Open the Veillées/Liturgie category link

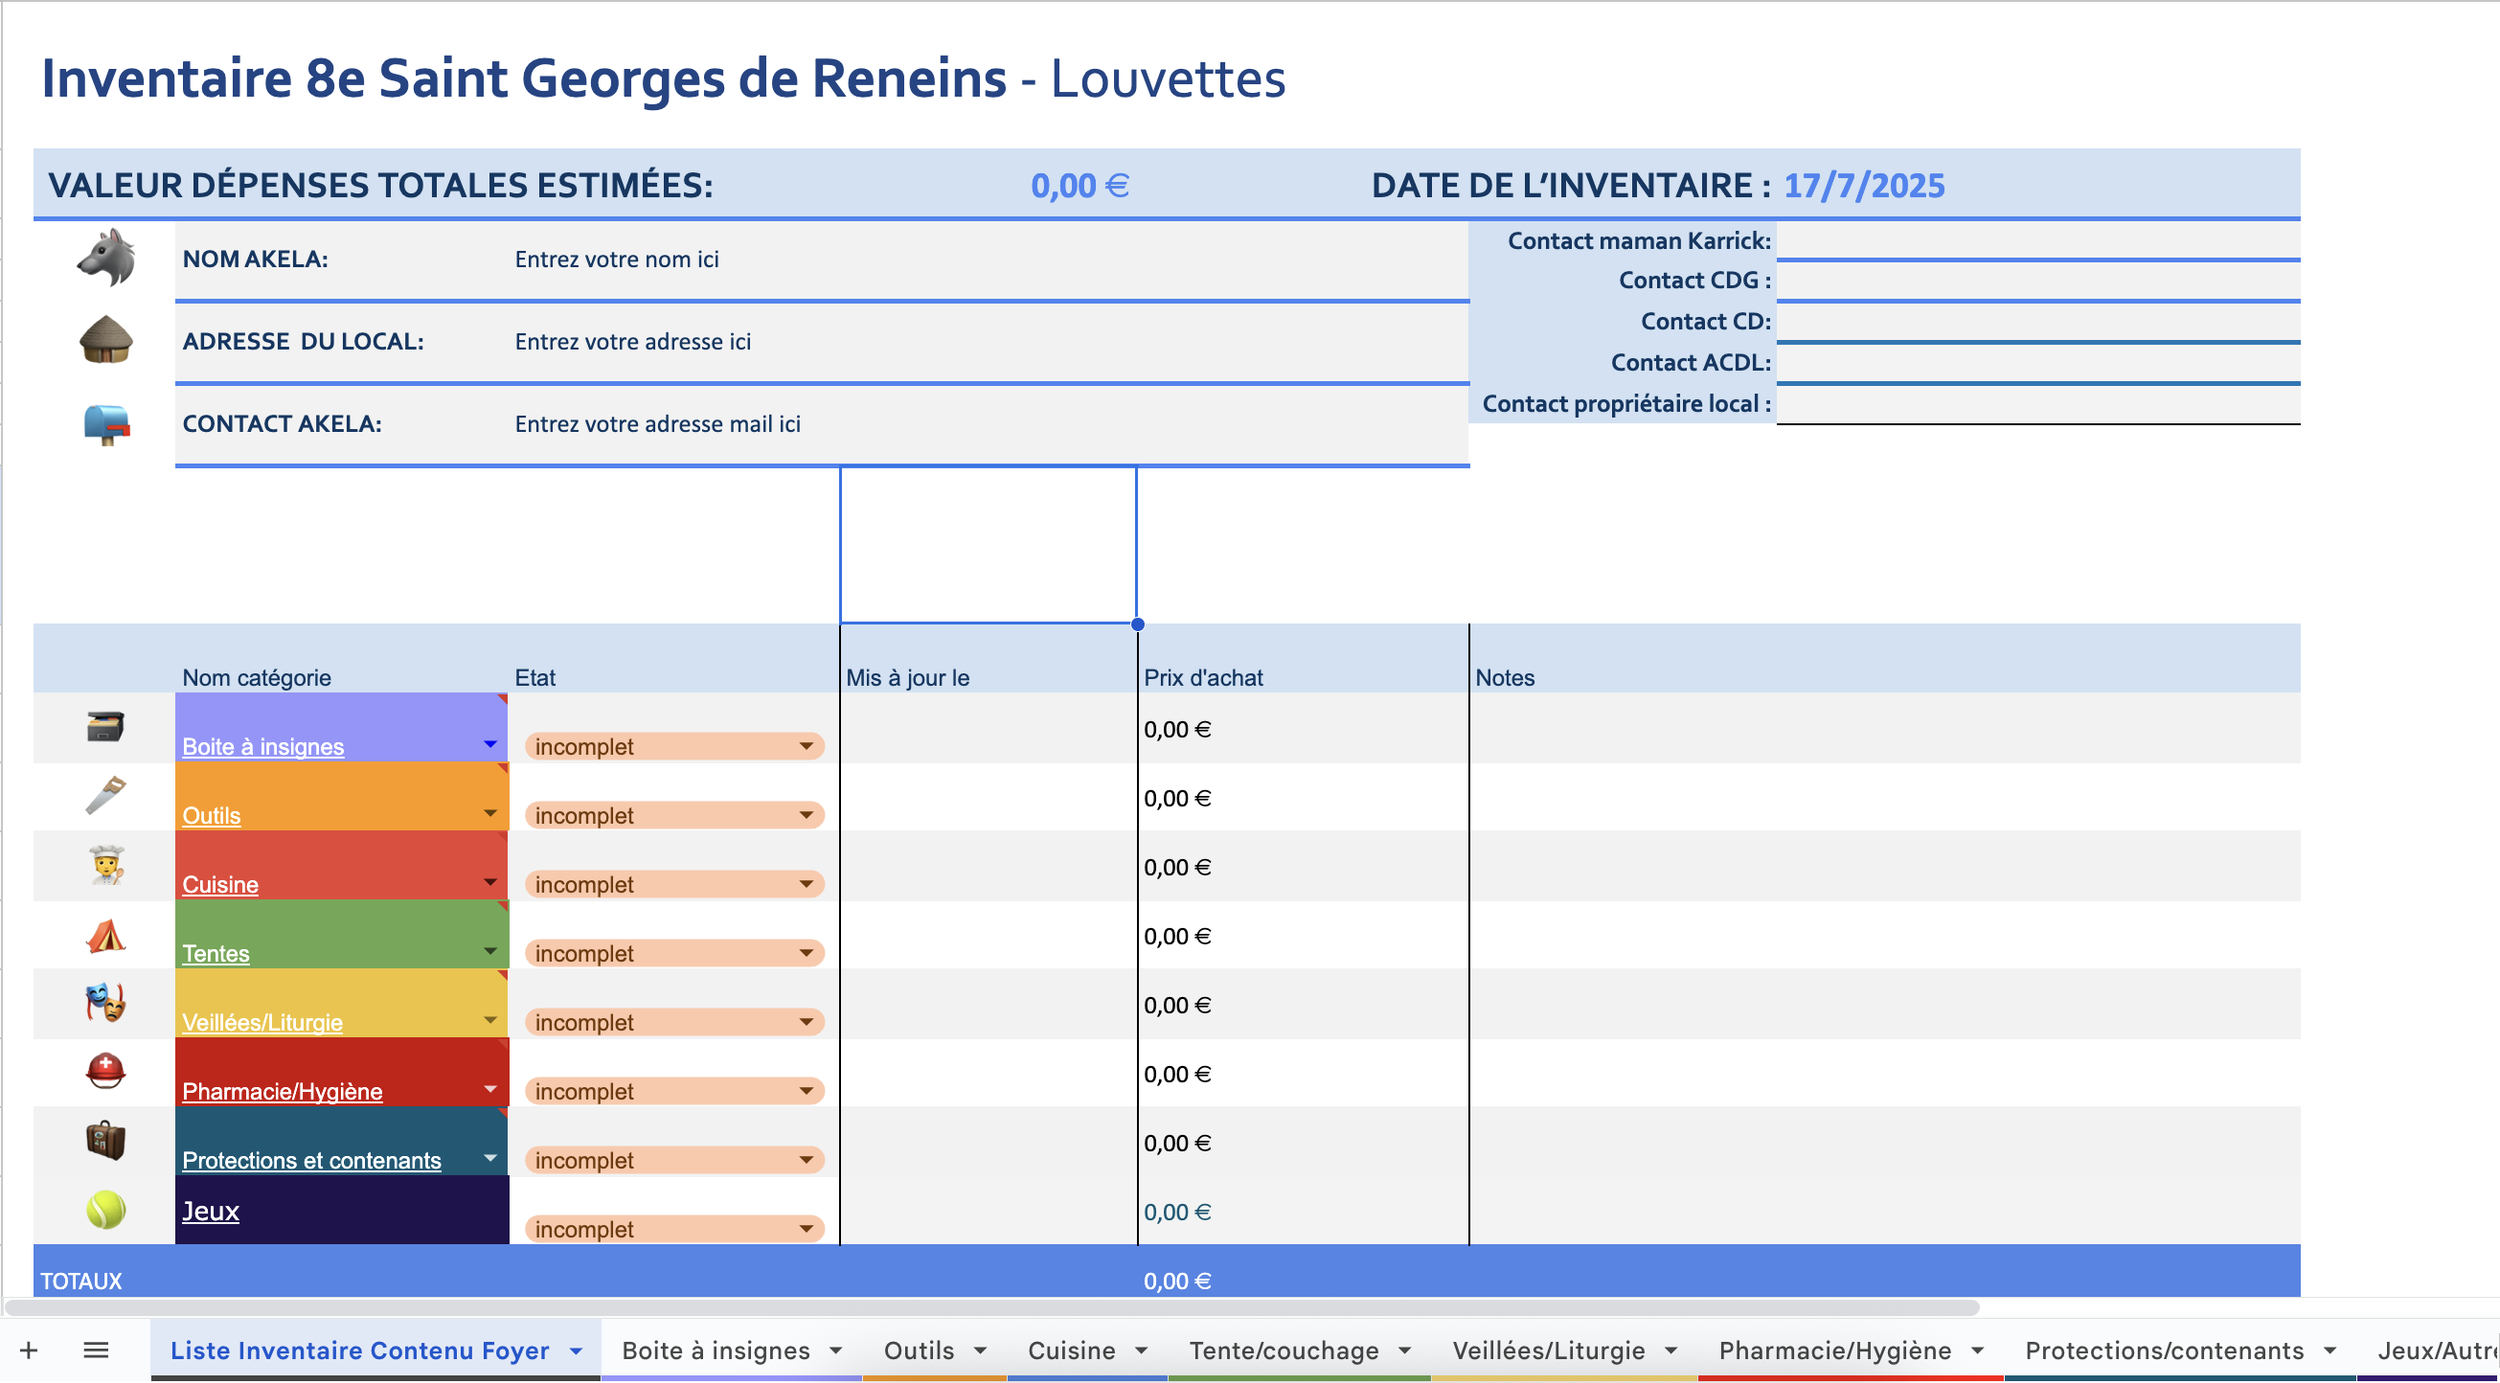point(262,1023)
